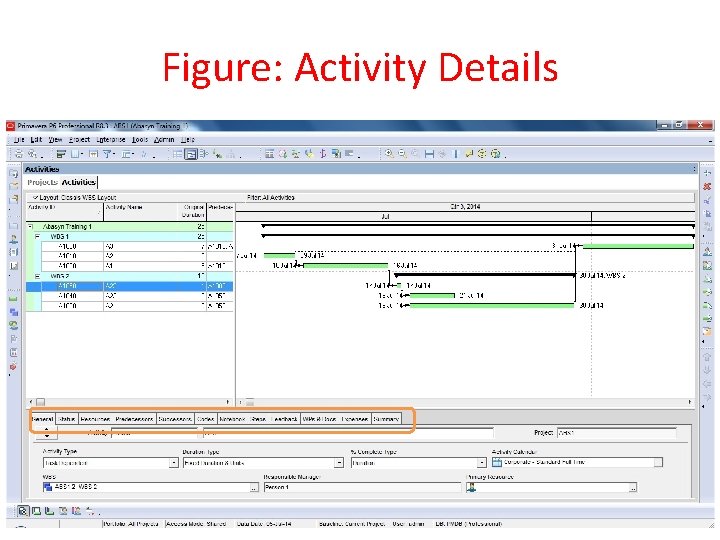The height and width of the screenshot is (540, 720).
Task: Click the activity table horizontal scrollbar thumb
Action: [41, 402]
